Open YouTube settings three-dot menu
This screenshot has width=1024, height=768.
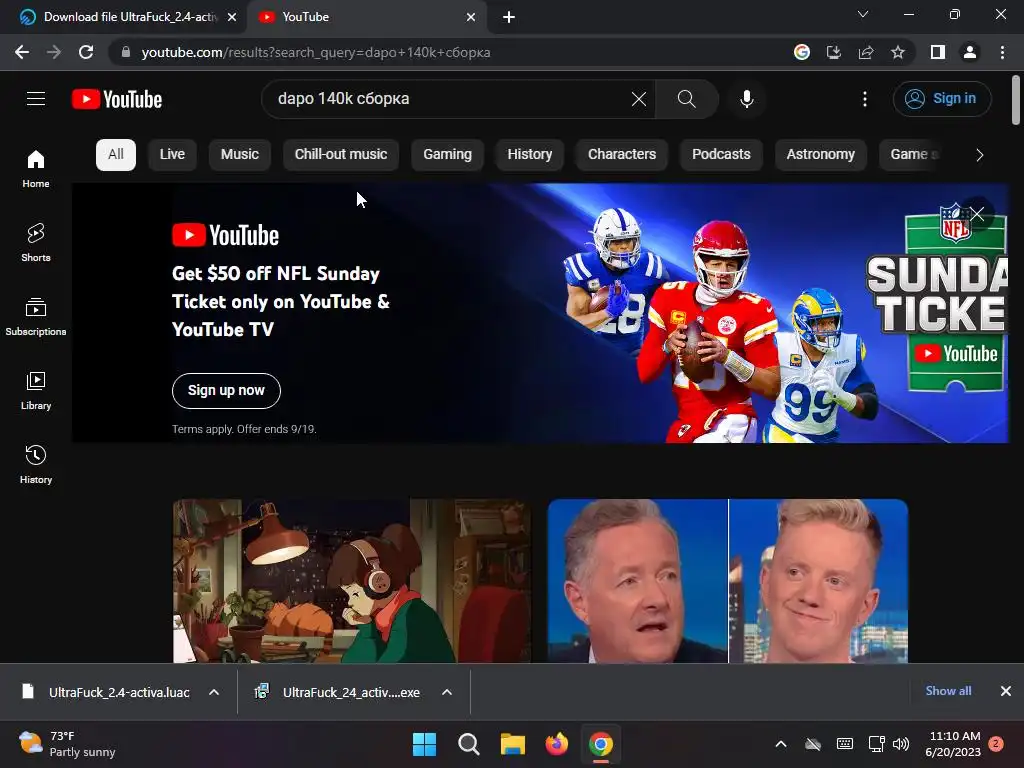(x=865, y=99)
